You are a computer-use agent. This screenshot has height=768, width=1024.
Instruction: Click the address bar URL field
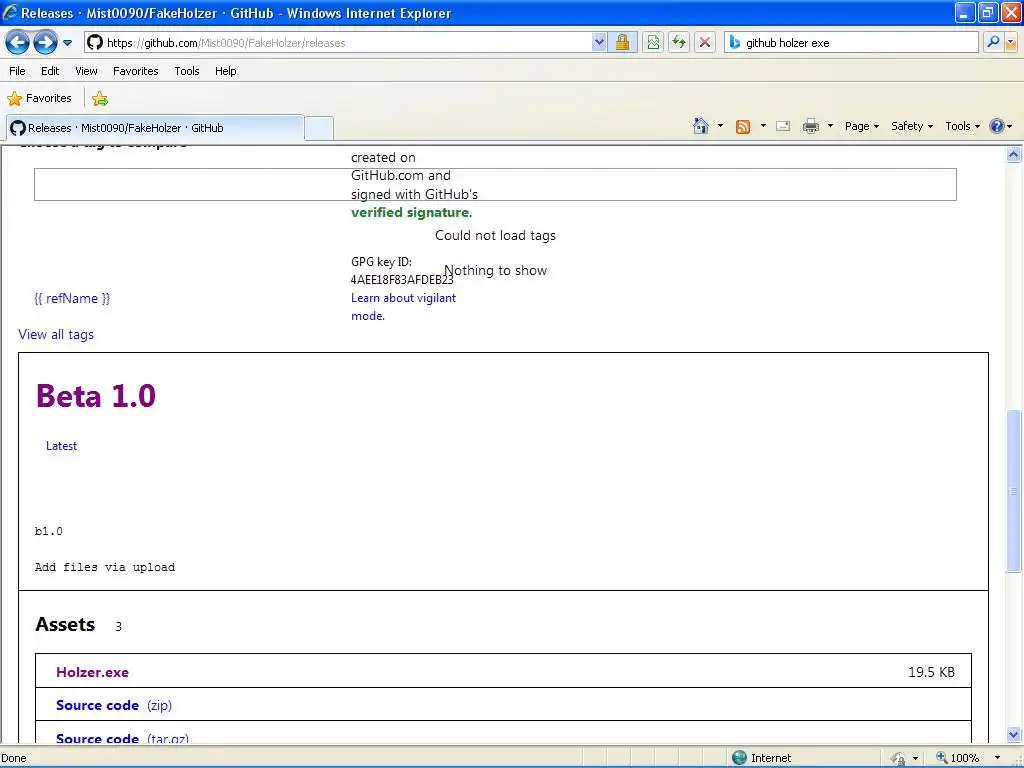[347, 43]
